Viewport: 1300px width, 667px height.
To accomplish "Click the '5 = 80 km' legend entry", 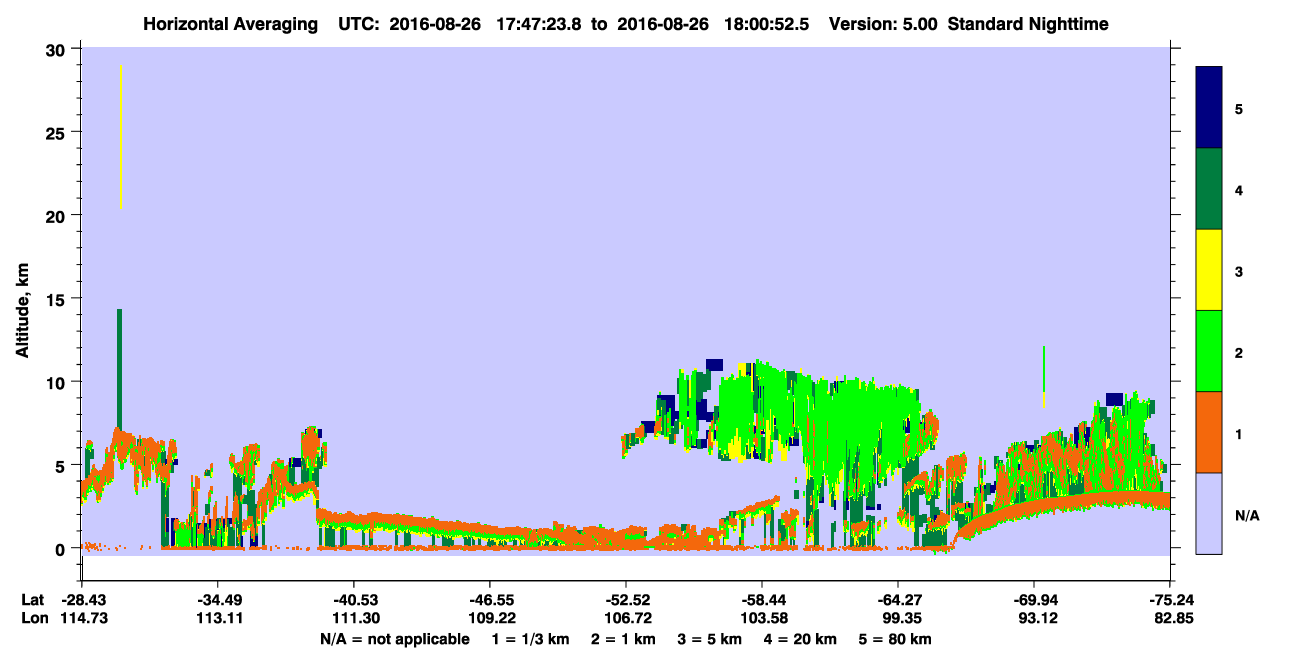I will pos(895,639).
